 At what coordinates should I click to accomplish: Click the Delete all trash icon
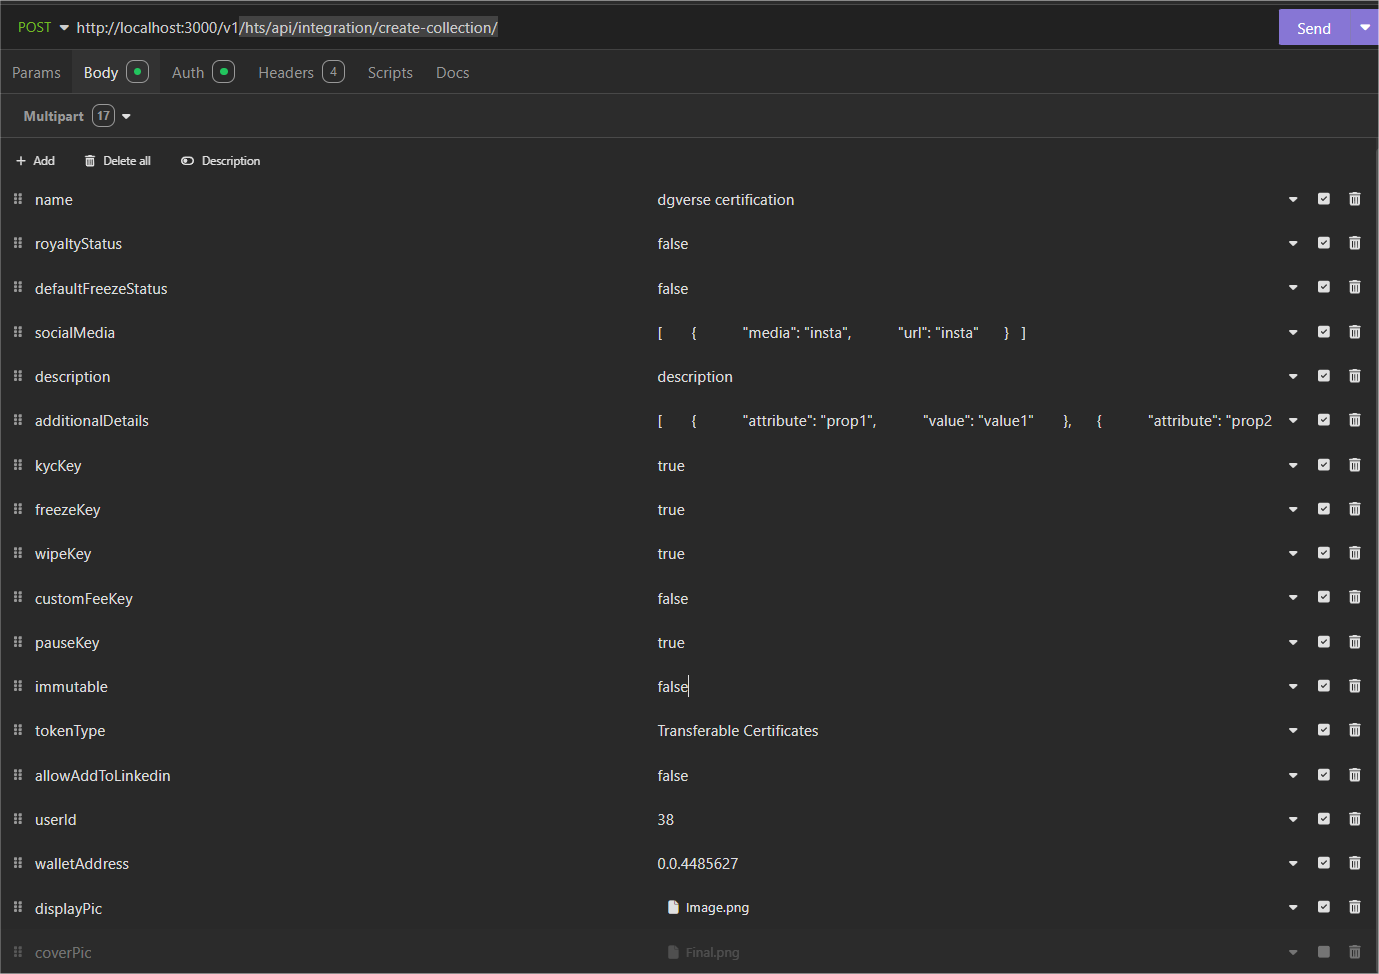coord(89,160)
